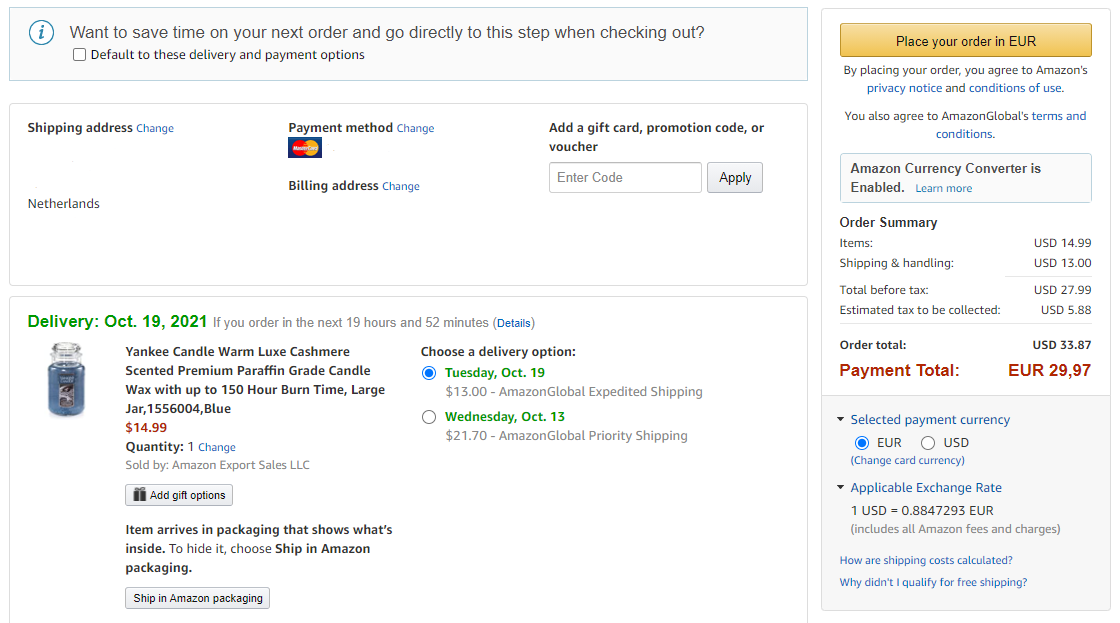Choose Ship in Amazon packaging
Screen dimensions: 1120x623
click(x=198, y=598)
